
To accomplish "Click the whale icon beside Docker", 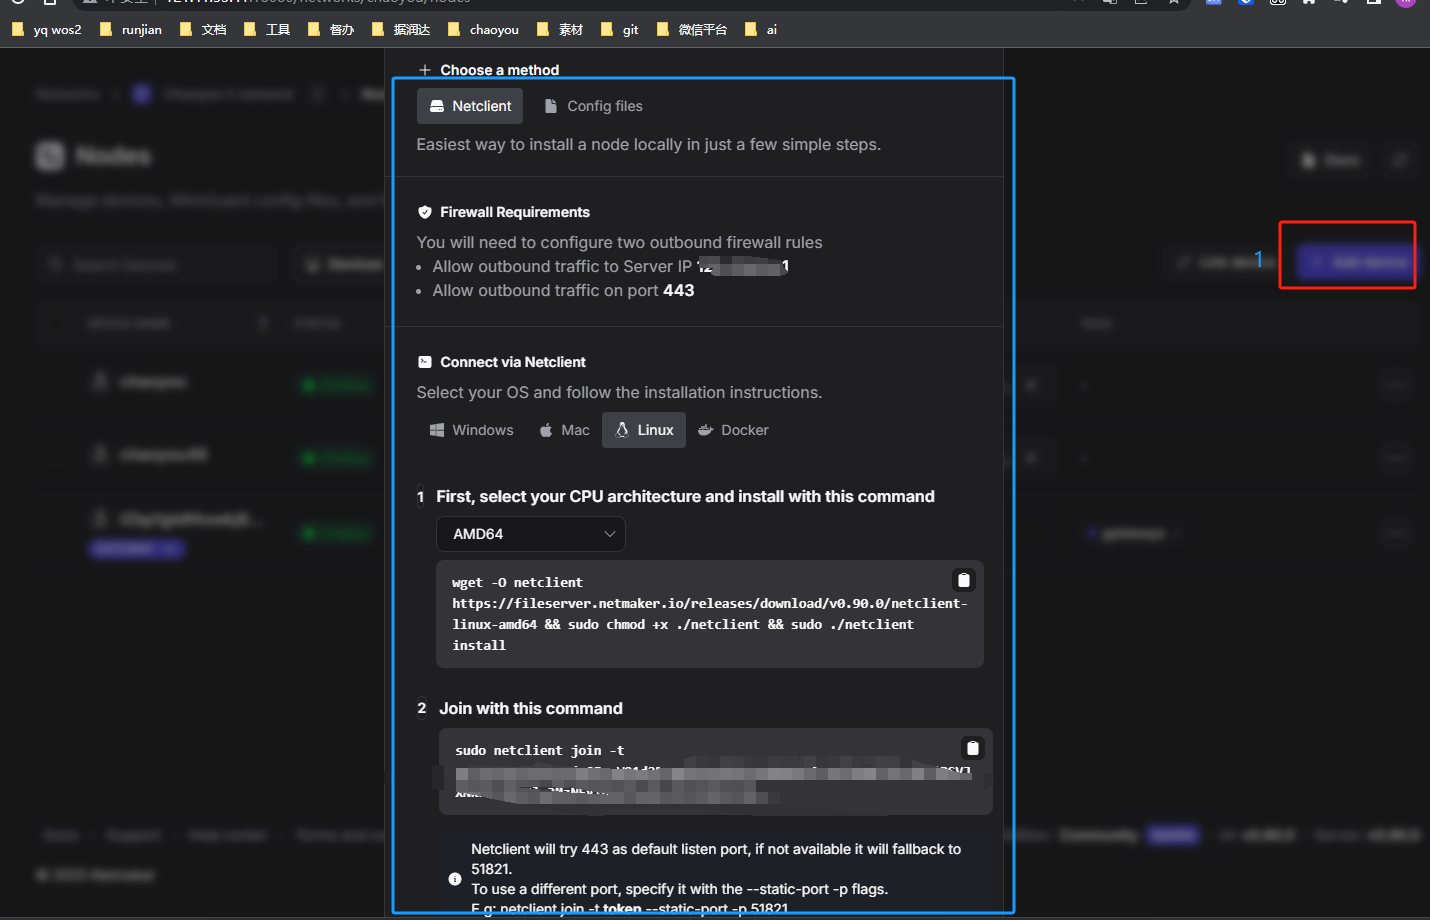I will [706, 430].
